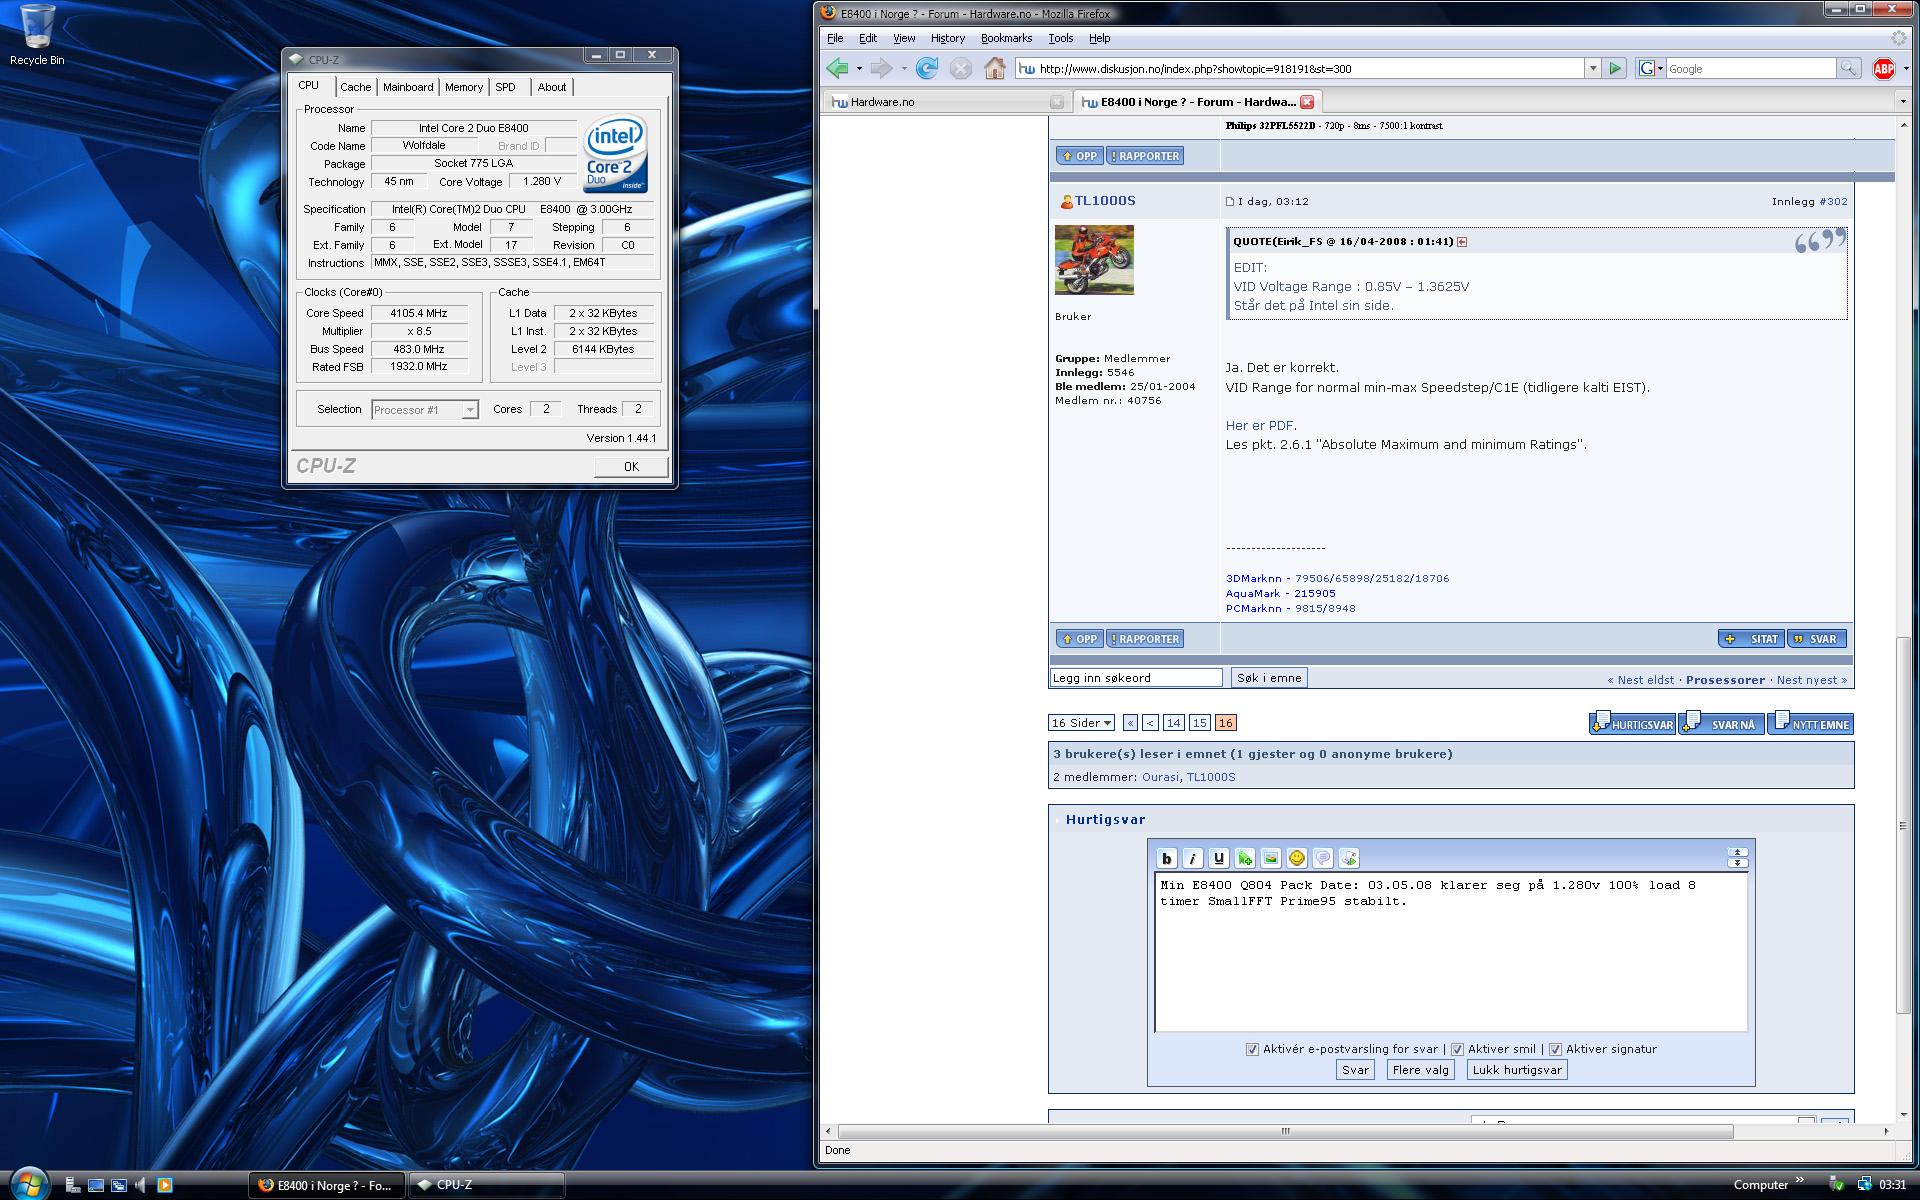Click the Legg inn søkeord search field

pyautogui.click(x=1136, y=678)
